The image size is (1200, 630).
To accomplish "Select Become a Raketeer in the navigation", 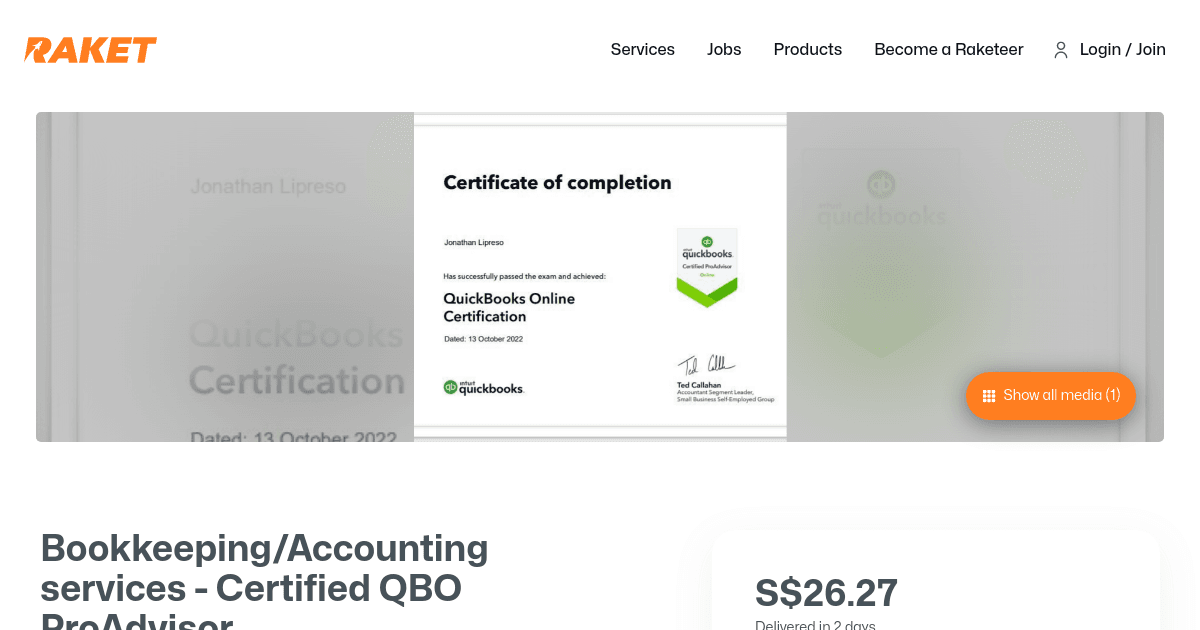I will [948, 49].
